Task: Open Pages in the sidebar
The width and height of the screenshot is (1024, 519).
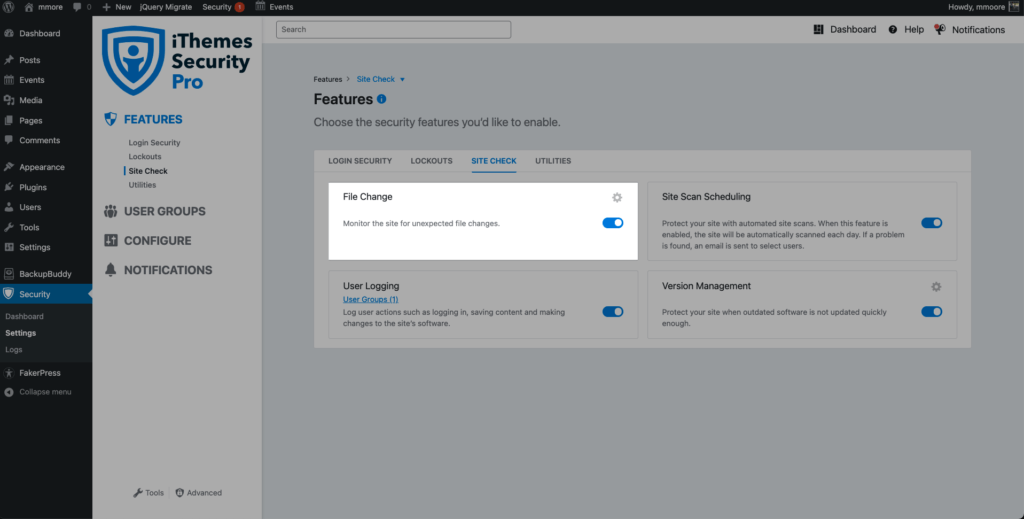Action: point(31,121)
